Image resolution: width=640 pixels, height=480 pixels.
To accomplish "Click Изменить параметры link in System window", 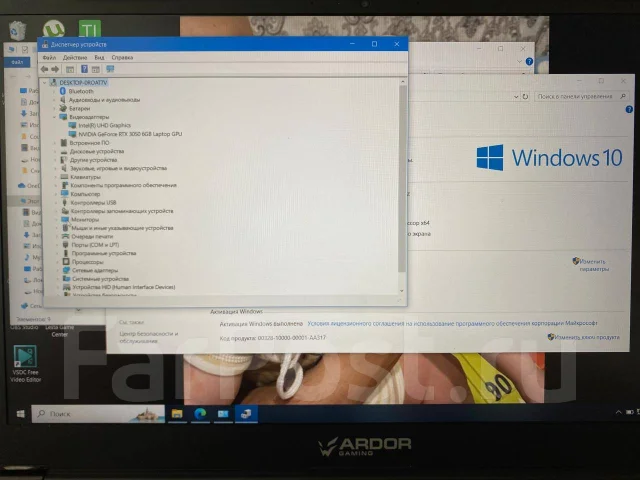I will [x=593, y=265].
